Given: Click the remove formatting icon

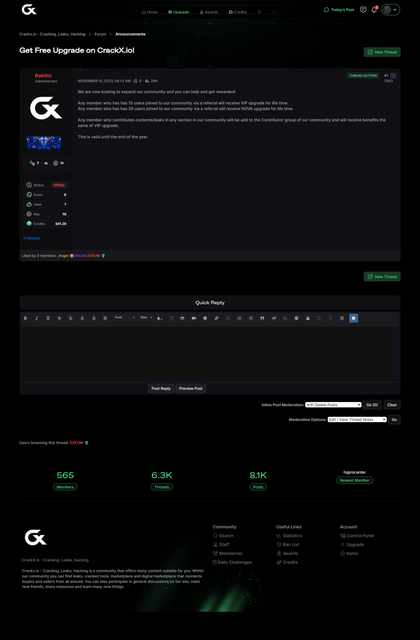Looking at the screenshot, I should pyautogui.click(x=171, y=318).
